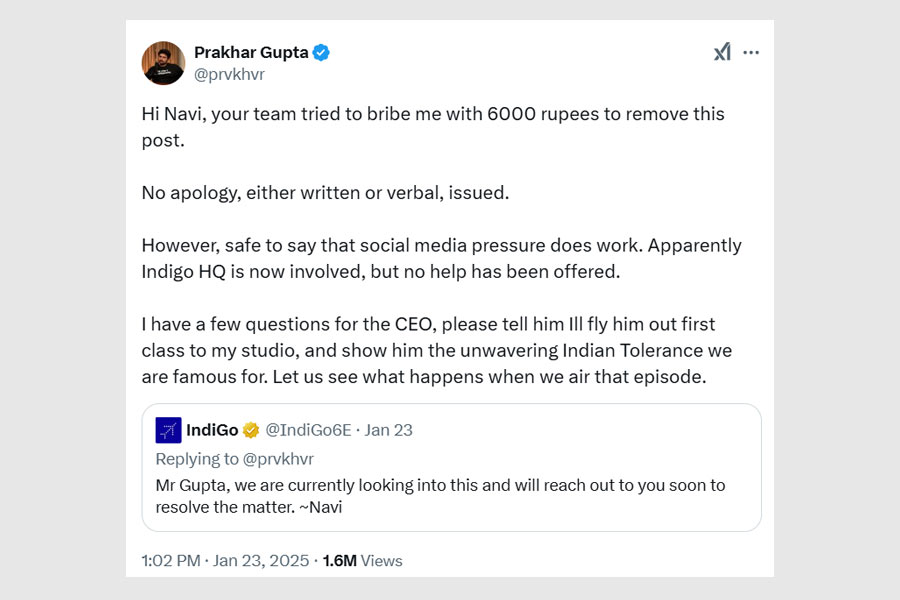
Task: Expand the three-dot more options menu
Action: click(751, 52)
